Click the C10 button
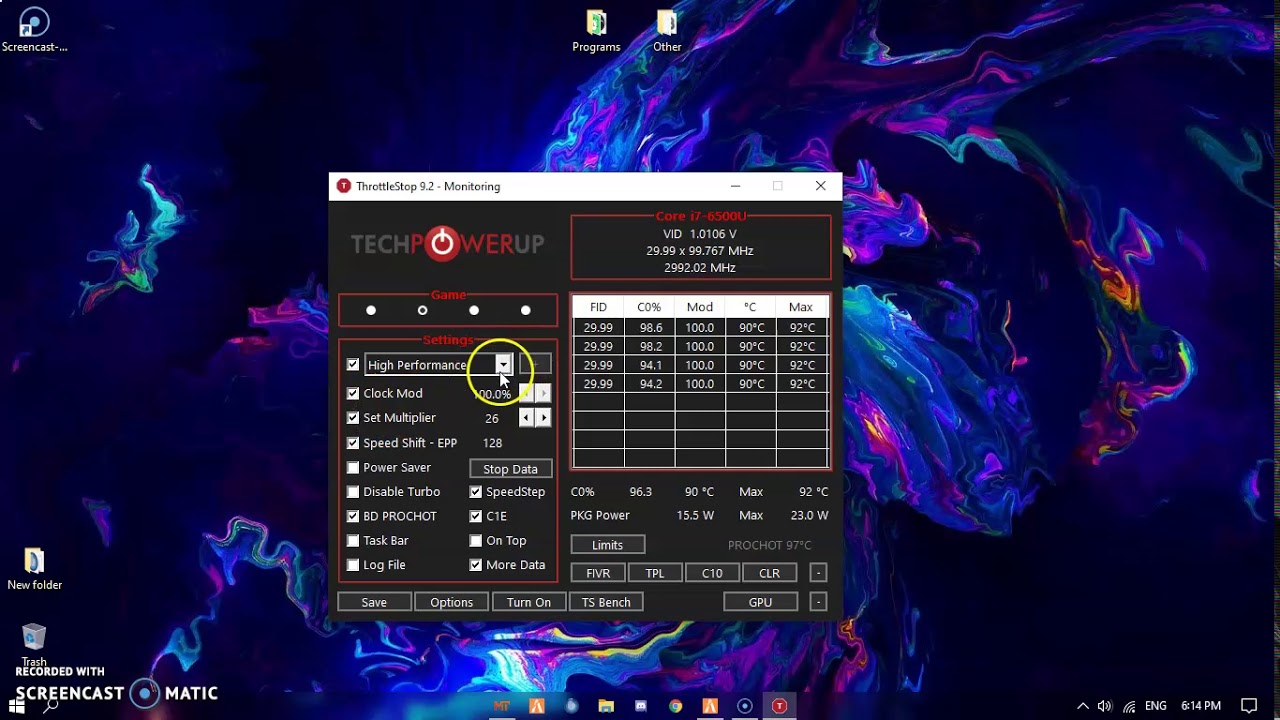 click(712, 573)
